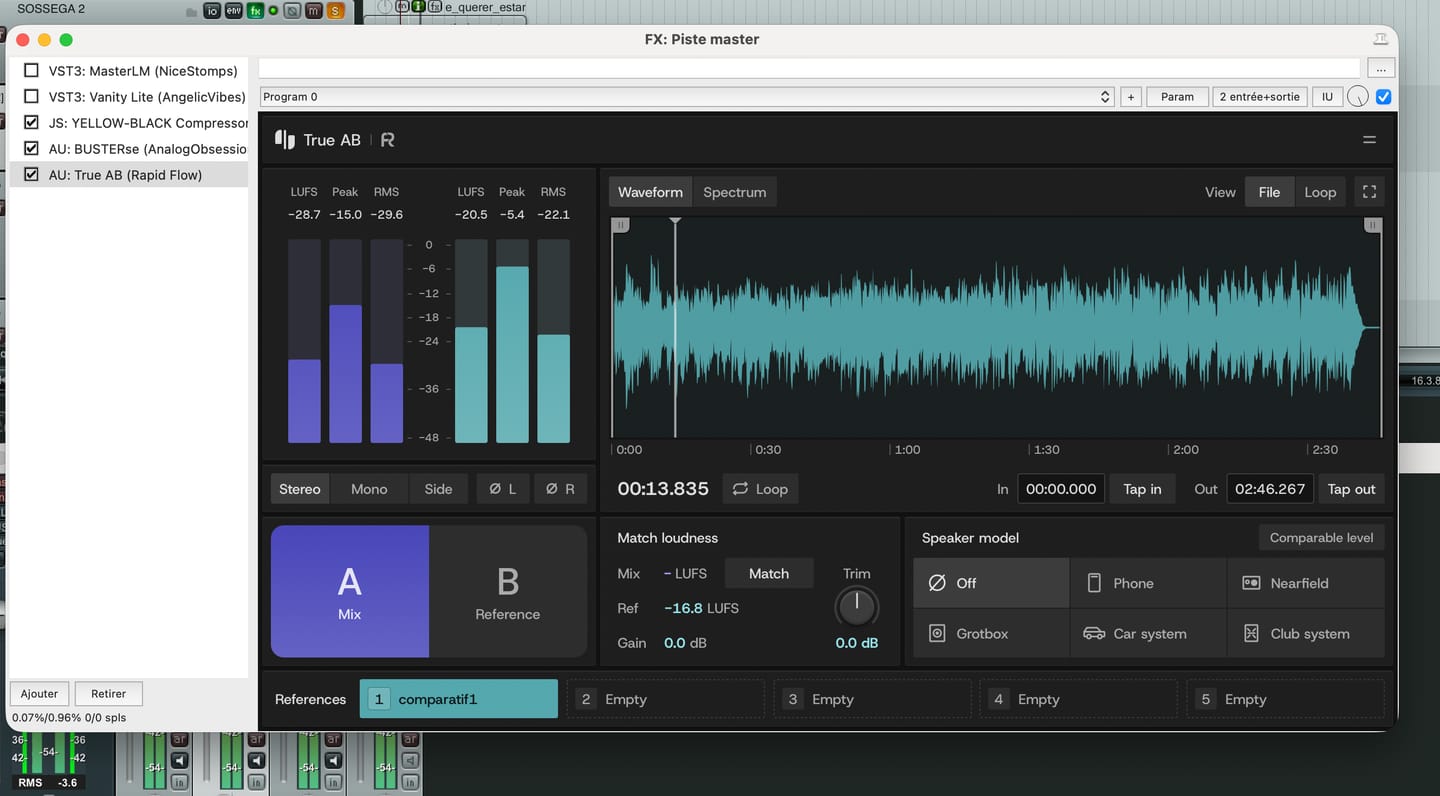The image size is (1440, 796).
Task: Toggle the Loop playback button
Action: click(760, 489)
